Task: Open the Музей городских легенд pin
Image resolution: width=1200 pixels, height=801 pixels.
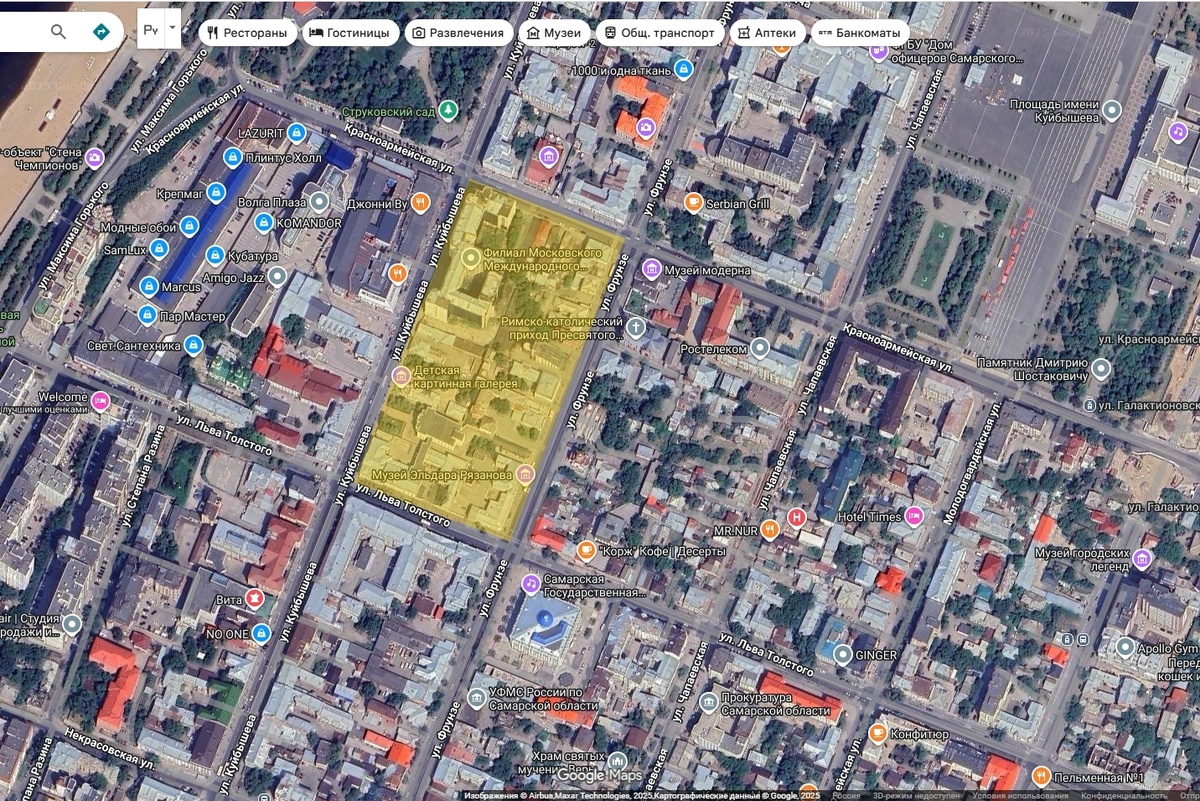Action: (x=1142, y=557)
